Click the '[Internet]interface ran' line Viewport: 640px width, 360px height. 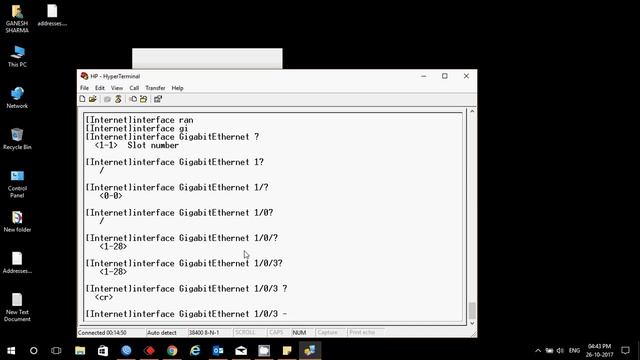139,120
